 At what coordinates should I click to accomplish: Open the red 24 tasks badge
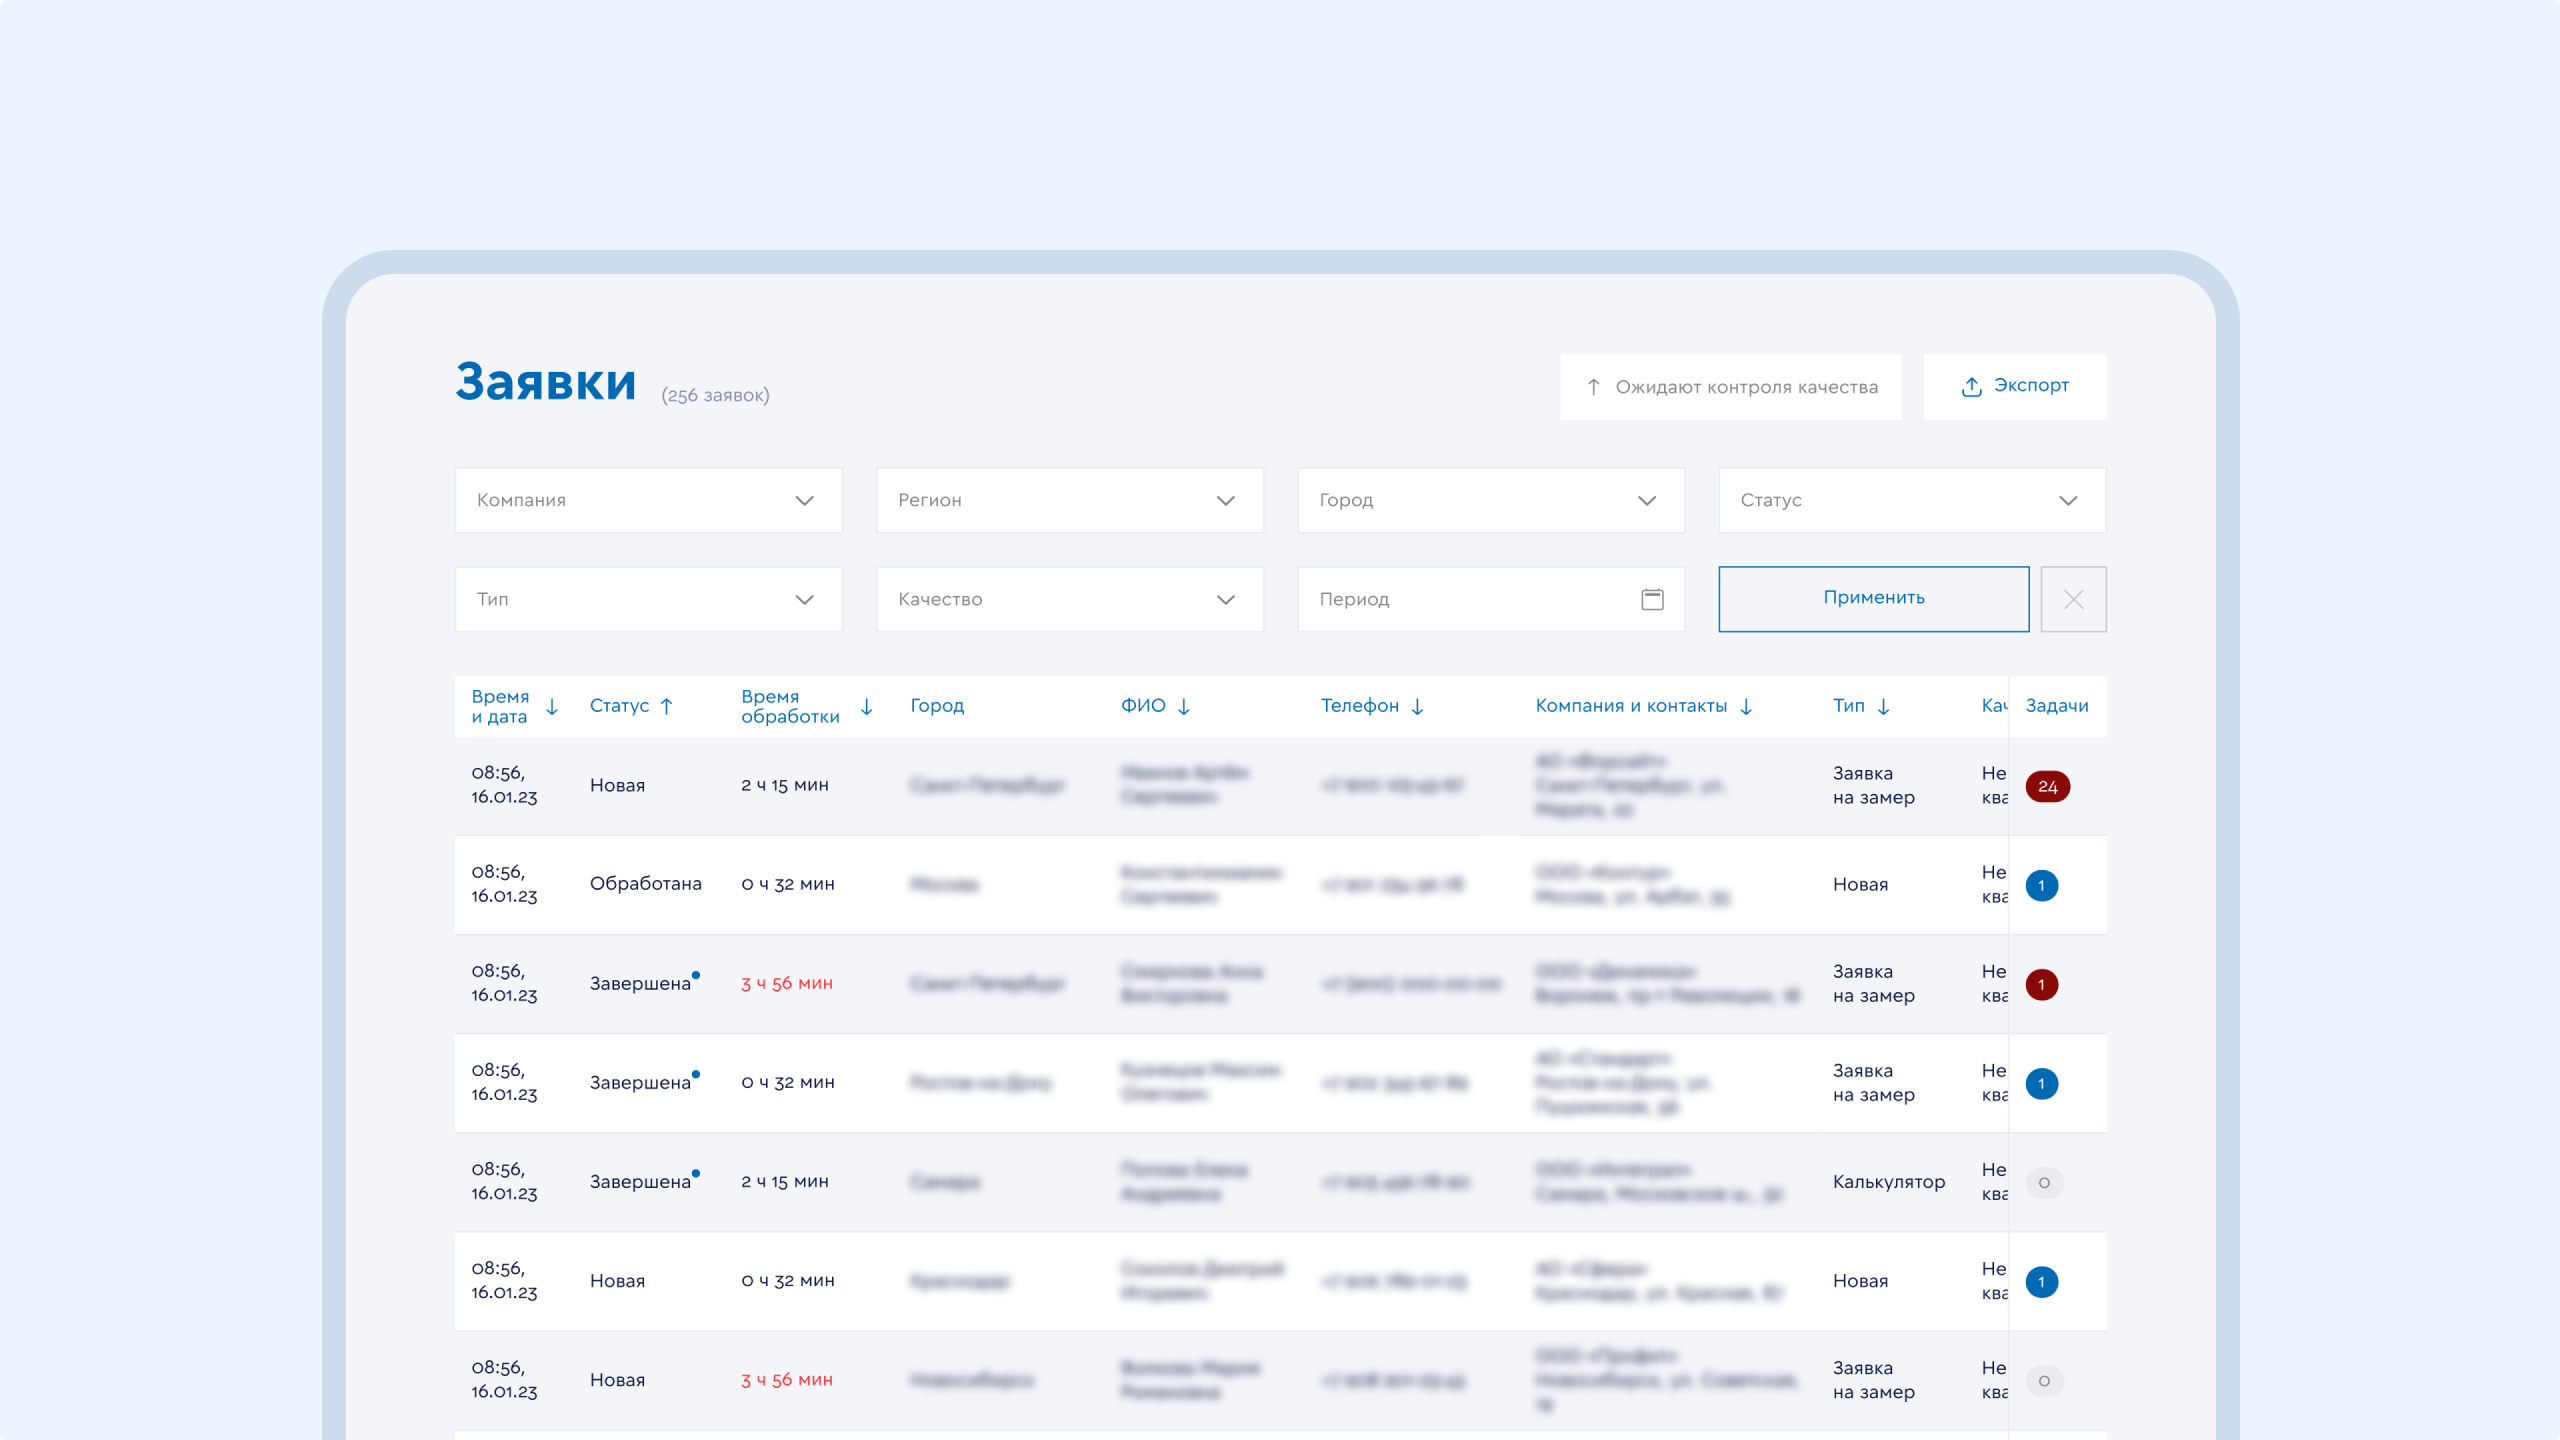click(2047, 787)
